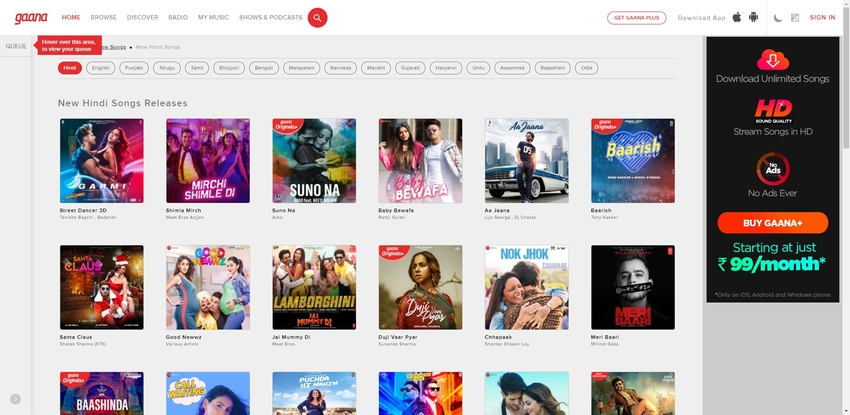Open the Puchda Hi Nahin album cover
Viewport: 850px width, 415px height.
click(x=314, y=393)
